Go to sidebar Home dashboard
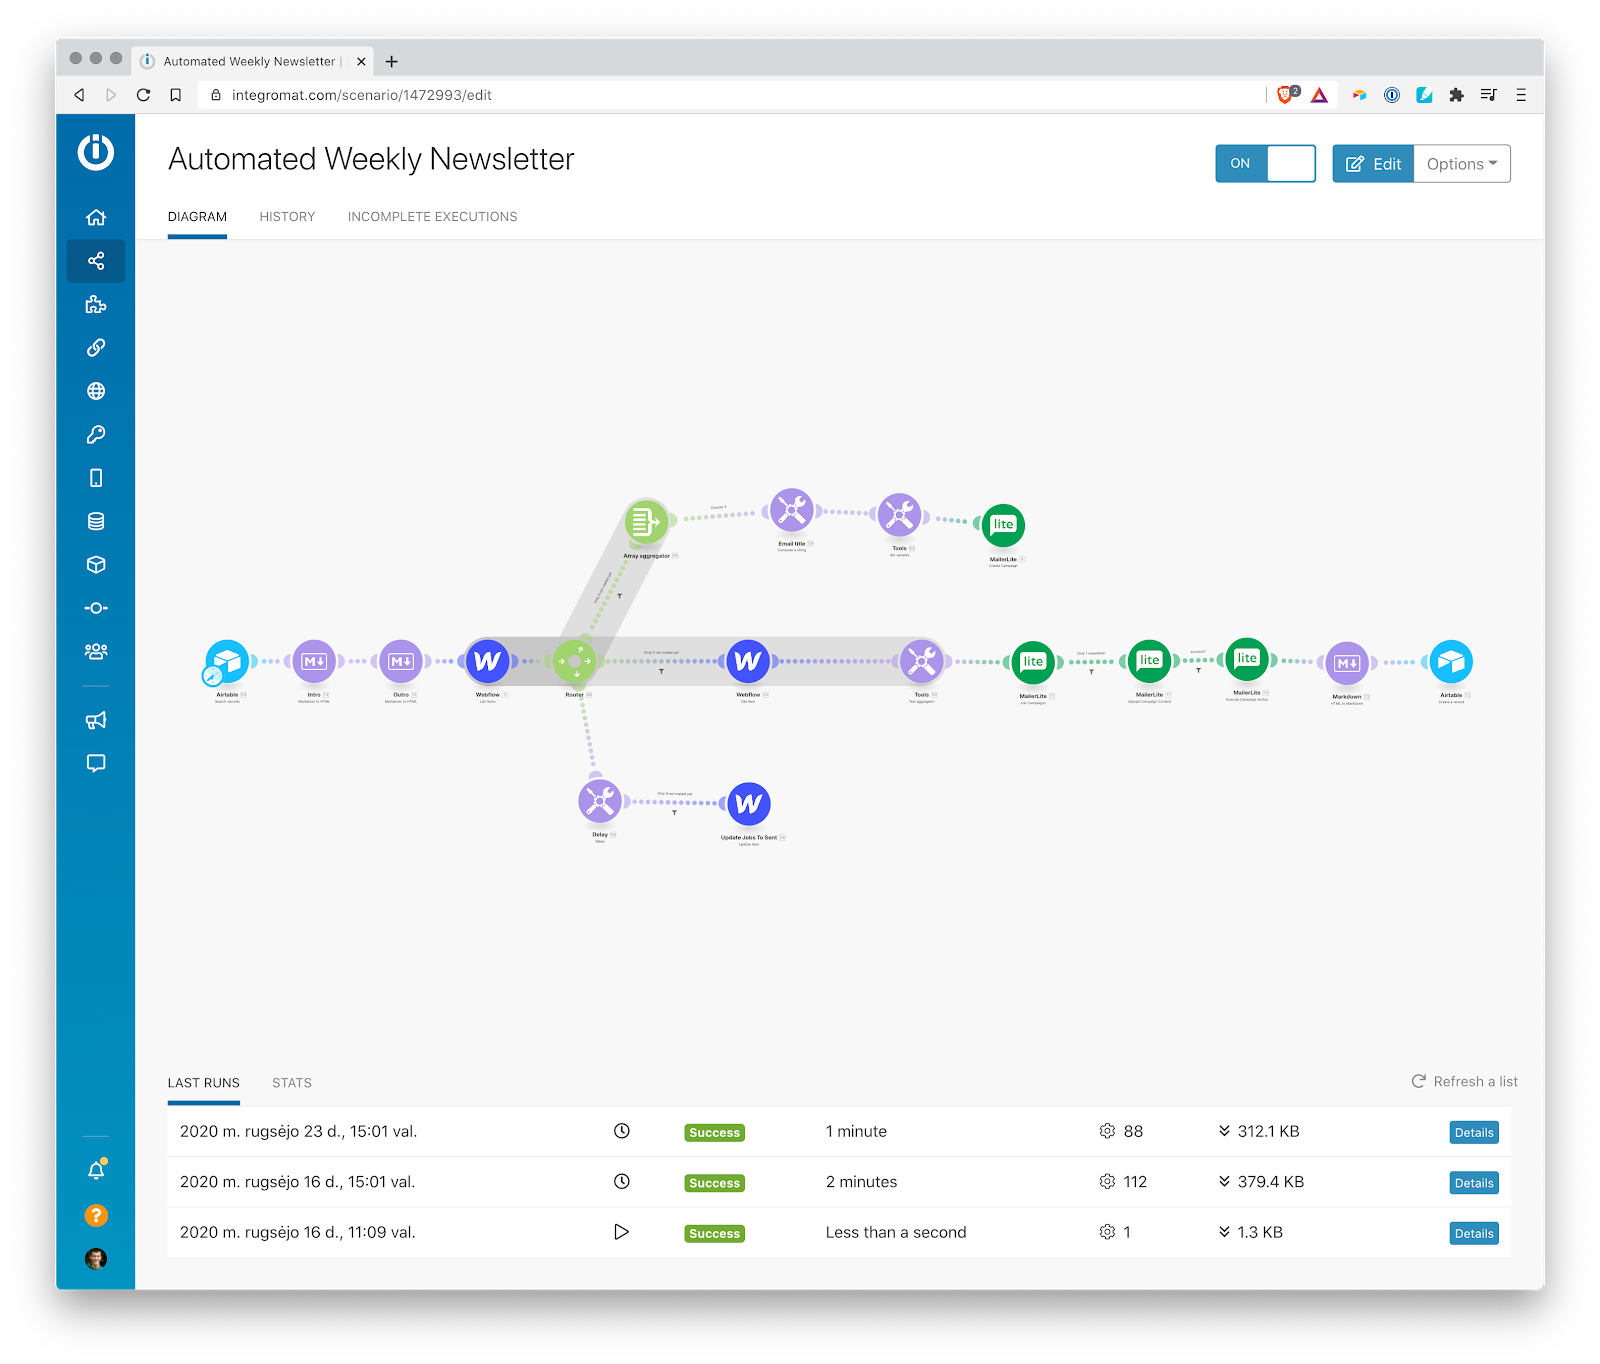 96,217
